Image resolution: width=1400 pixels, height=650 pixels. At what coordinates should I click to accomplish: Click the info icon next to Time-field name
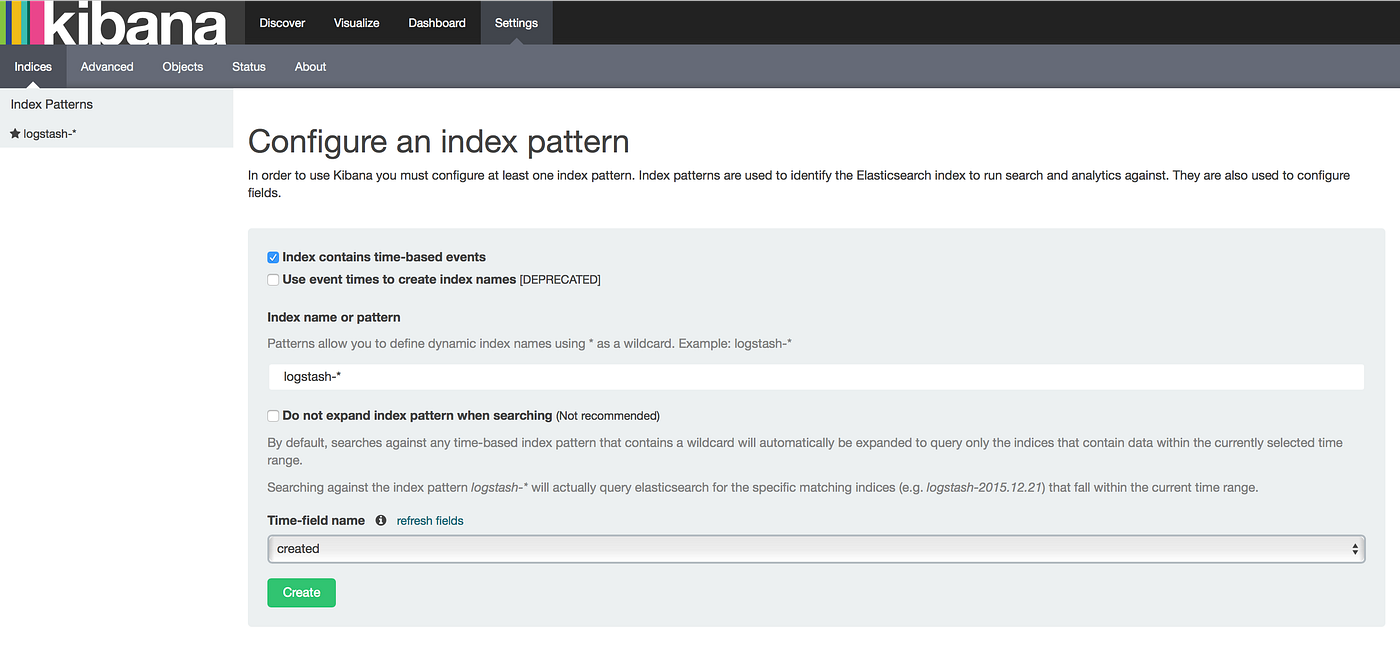[381, 521]
